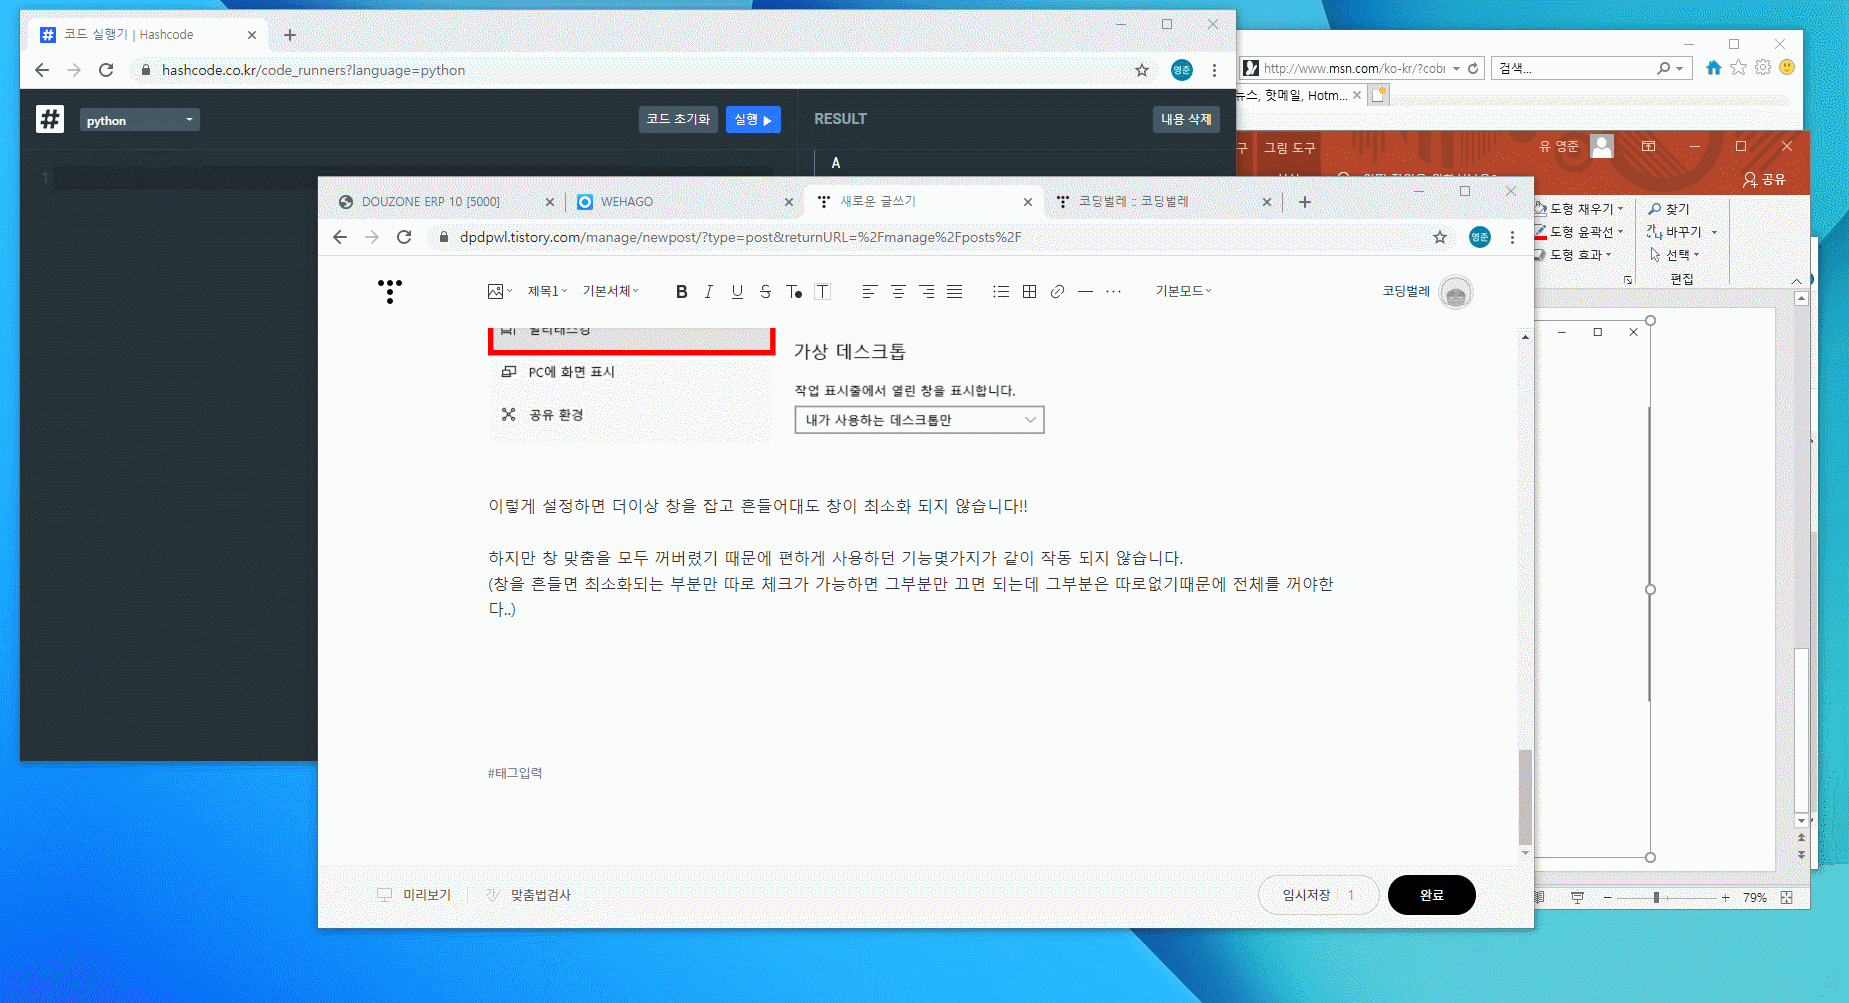
Task: Reload the Hashcode page
Action: [x=106, y=70]
